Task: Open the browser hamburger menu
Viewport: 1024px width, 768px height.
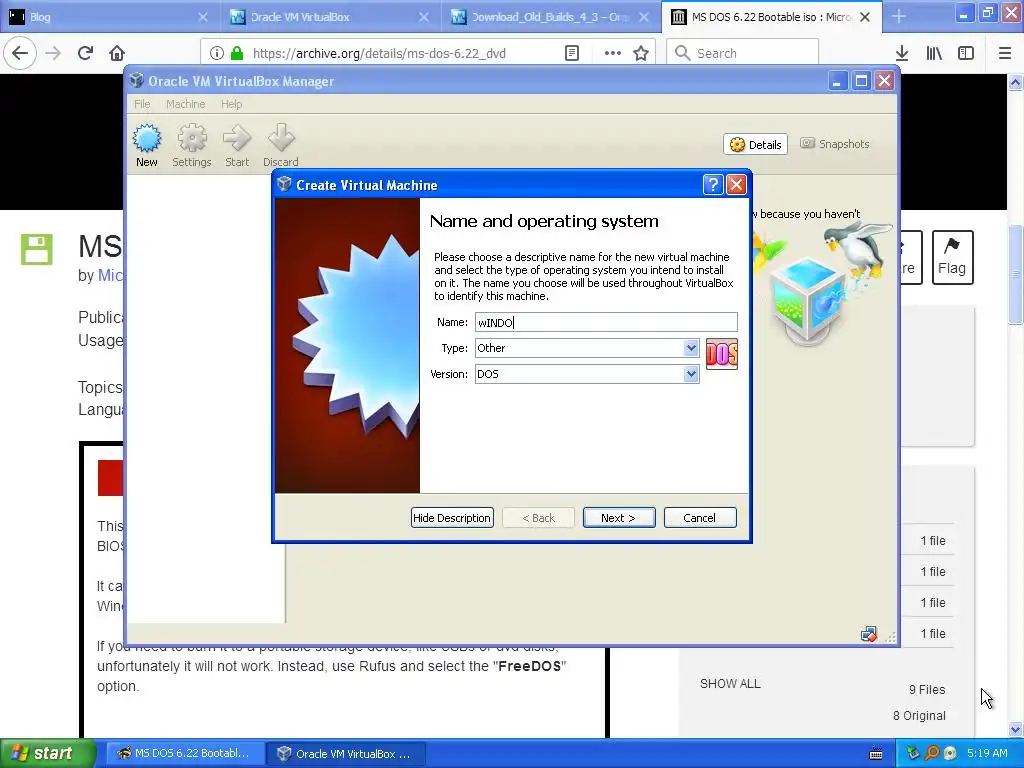Action: [x=1005, y=53]
